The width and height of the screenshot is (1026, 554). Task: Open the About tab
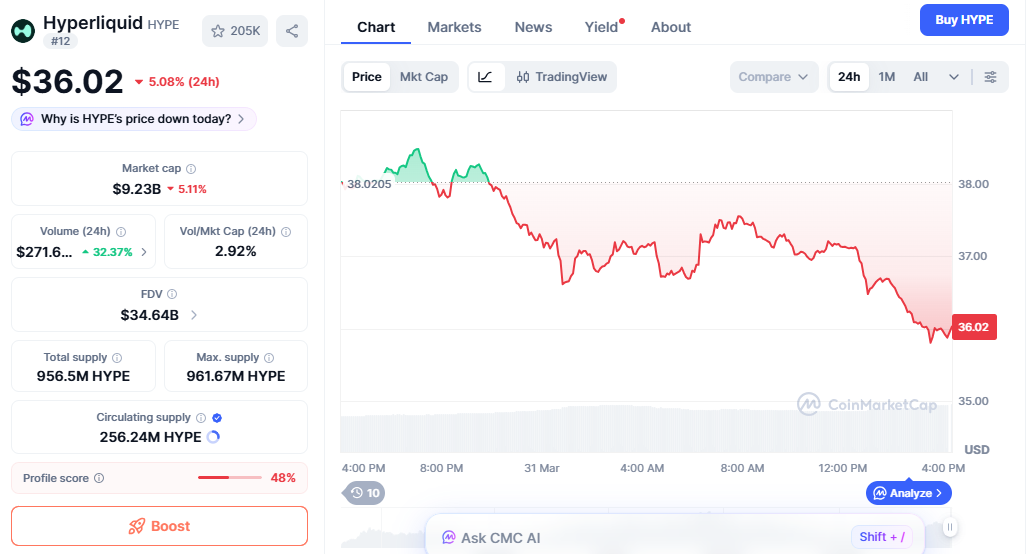671,27
